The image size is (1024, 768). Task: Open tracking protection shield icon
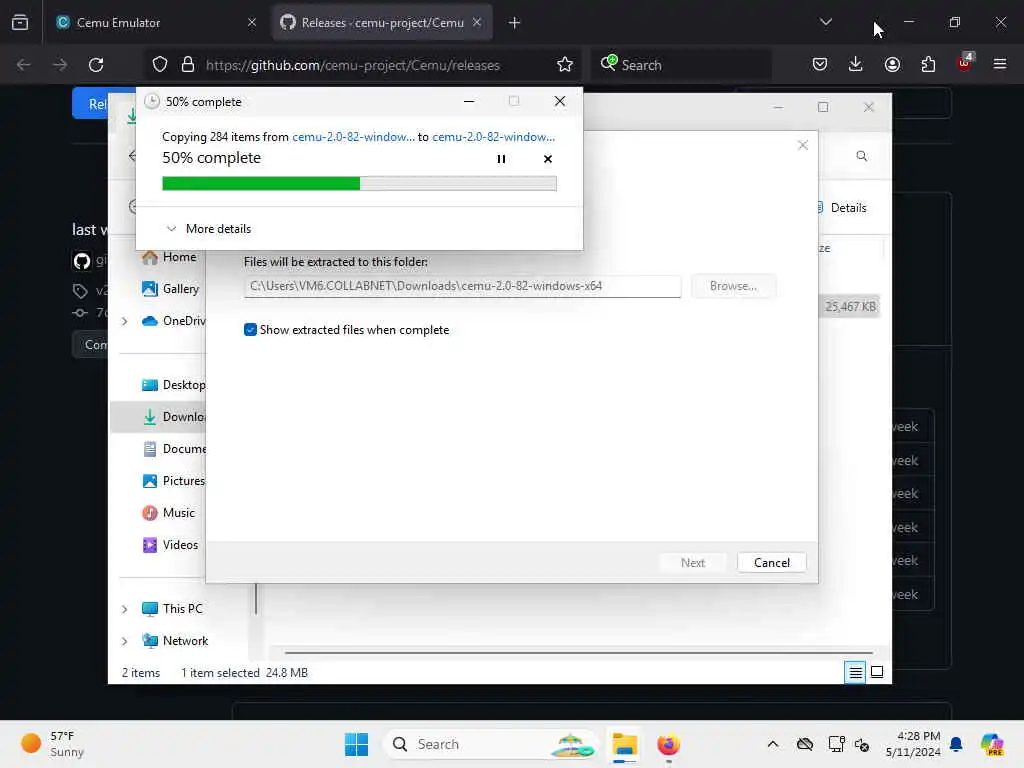click(160, 65)
